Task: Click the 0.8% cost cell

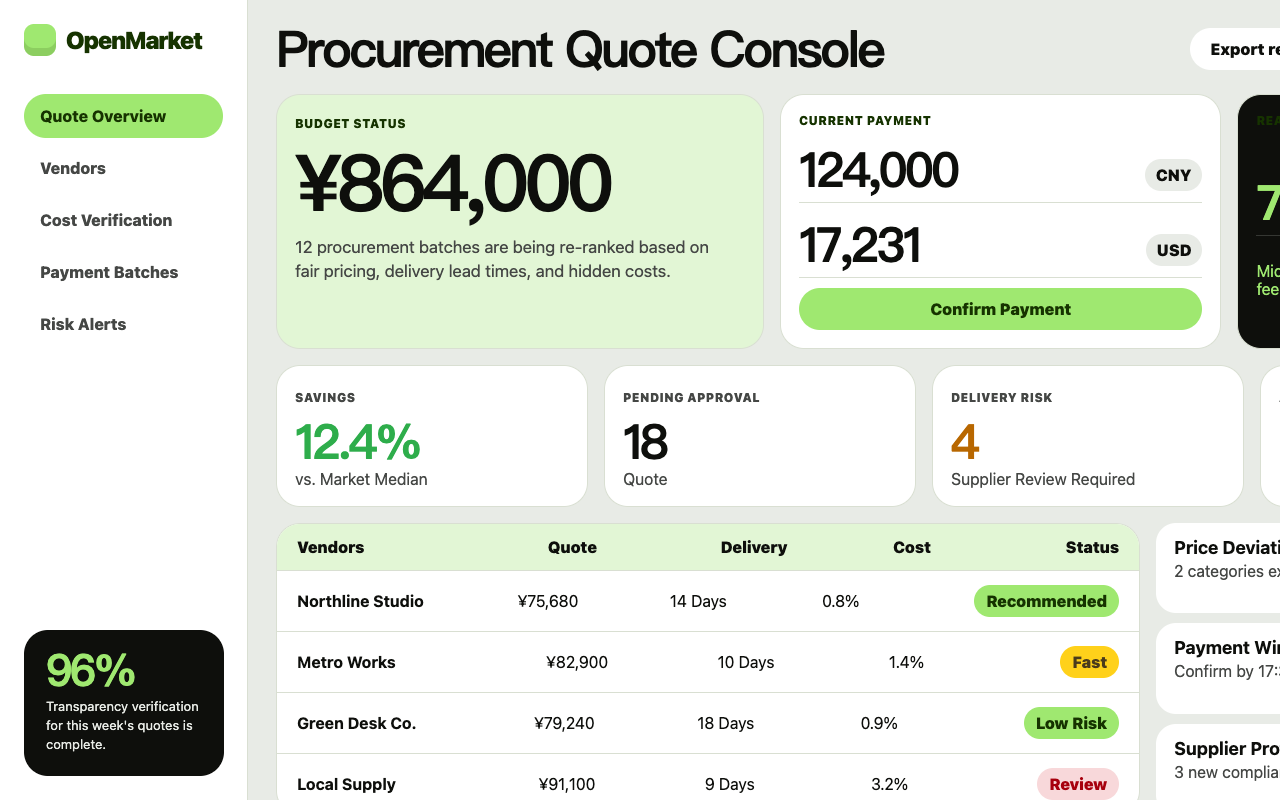Action: (841, 601)
